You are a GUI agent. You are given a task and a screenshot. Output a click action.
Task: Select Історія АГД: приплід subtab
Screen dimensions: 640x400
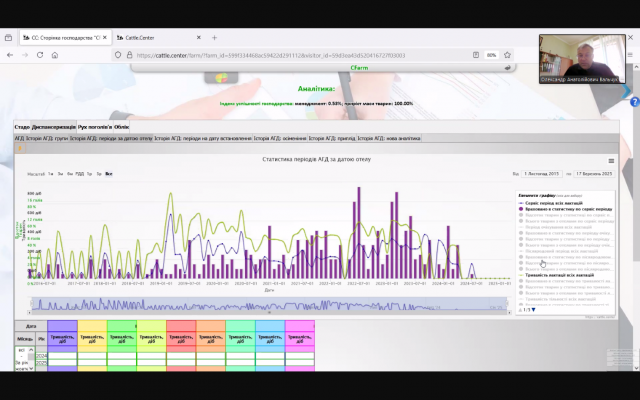(x=332, y=138)
